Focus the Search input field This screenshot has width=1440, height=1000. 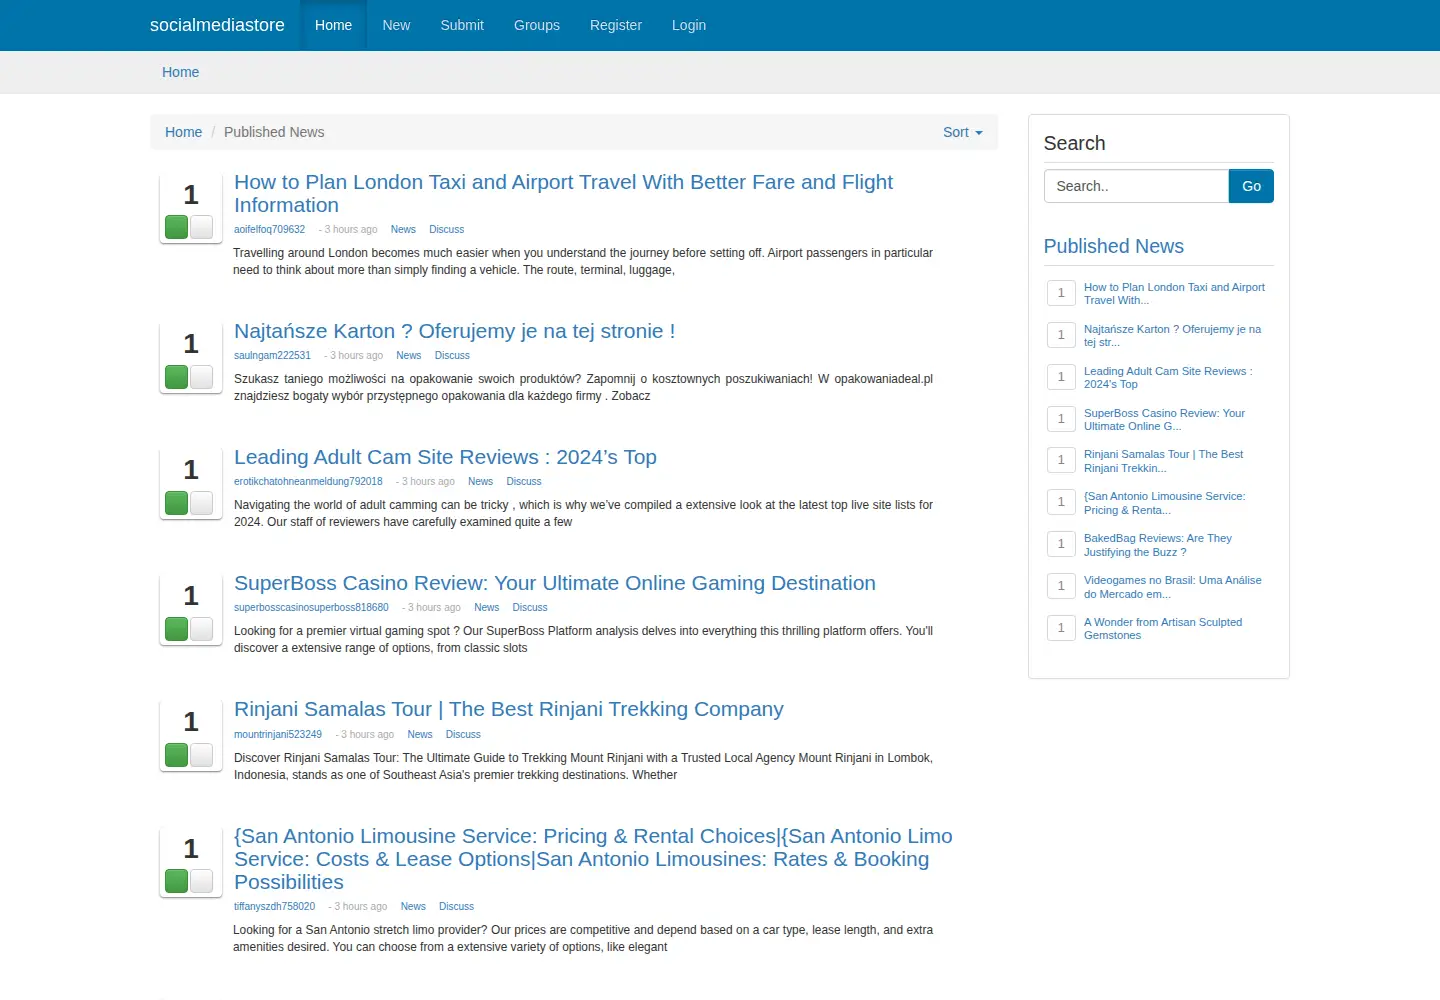[x=1136, y=186]
